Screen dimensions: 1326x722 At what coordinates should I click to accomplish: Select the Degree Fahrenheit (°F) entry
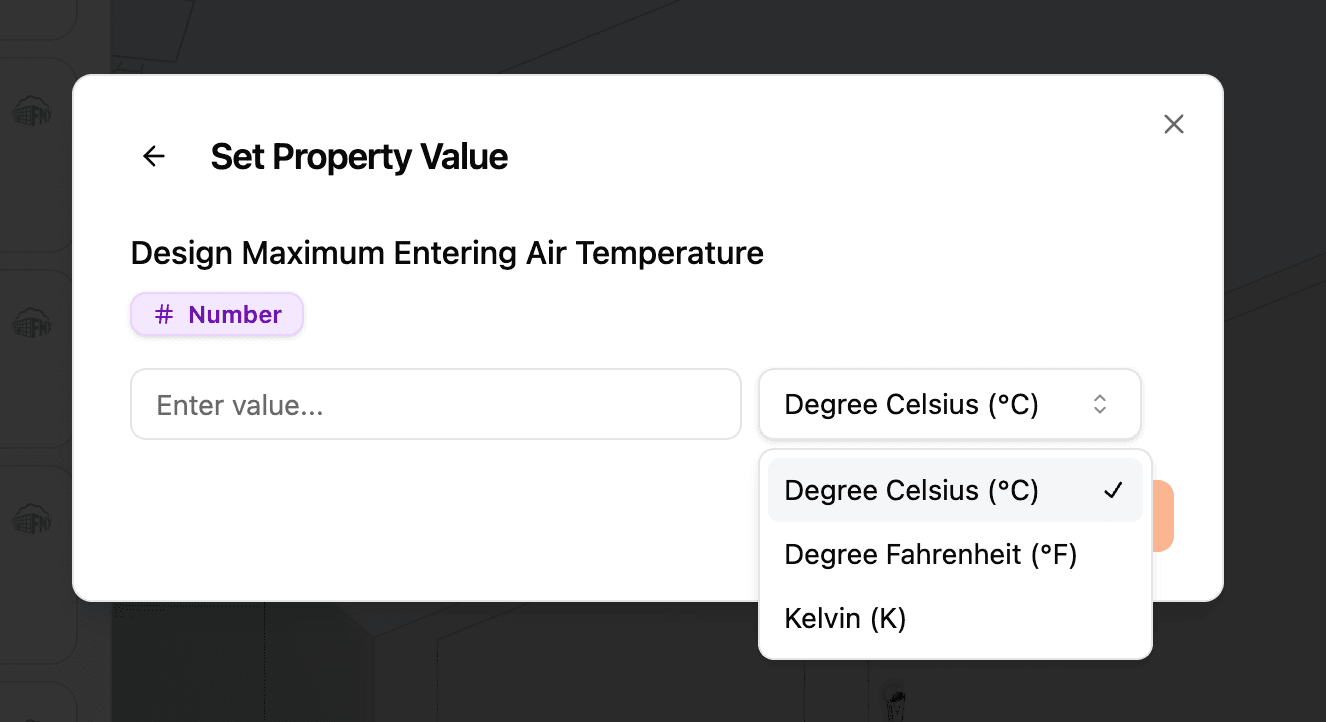[x=930, y=554]
